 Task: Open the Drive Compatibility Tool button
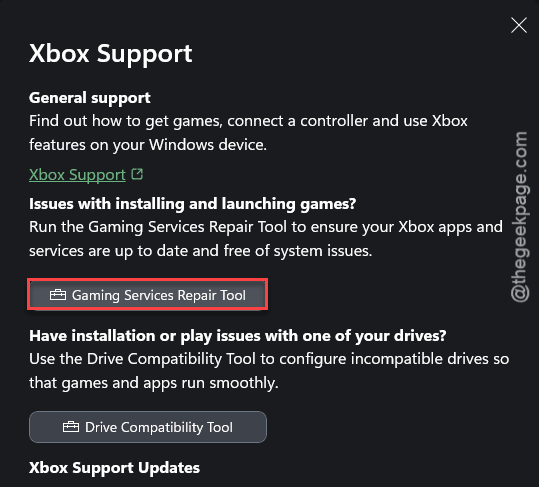coord(148,427)
